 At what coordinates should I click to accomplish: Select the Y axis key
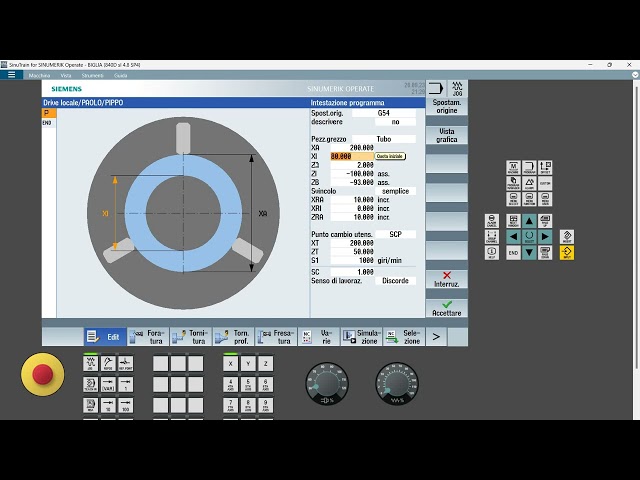(x=248, y=363)
